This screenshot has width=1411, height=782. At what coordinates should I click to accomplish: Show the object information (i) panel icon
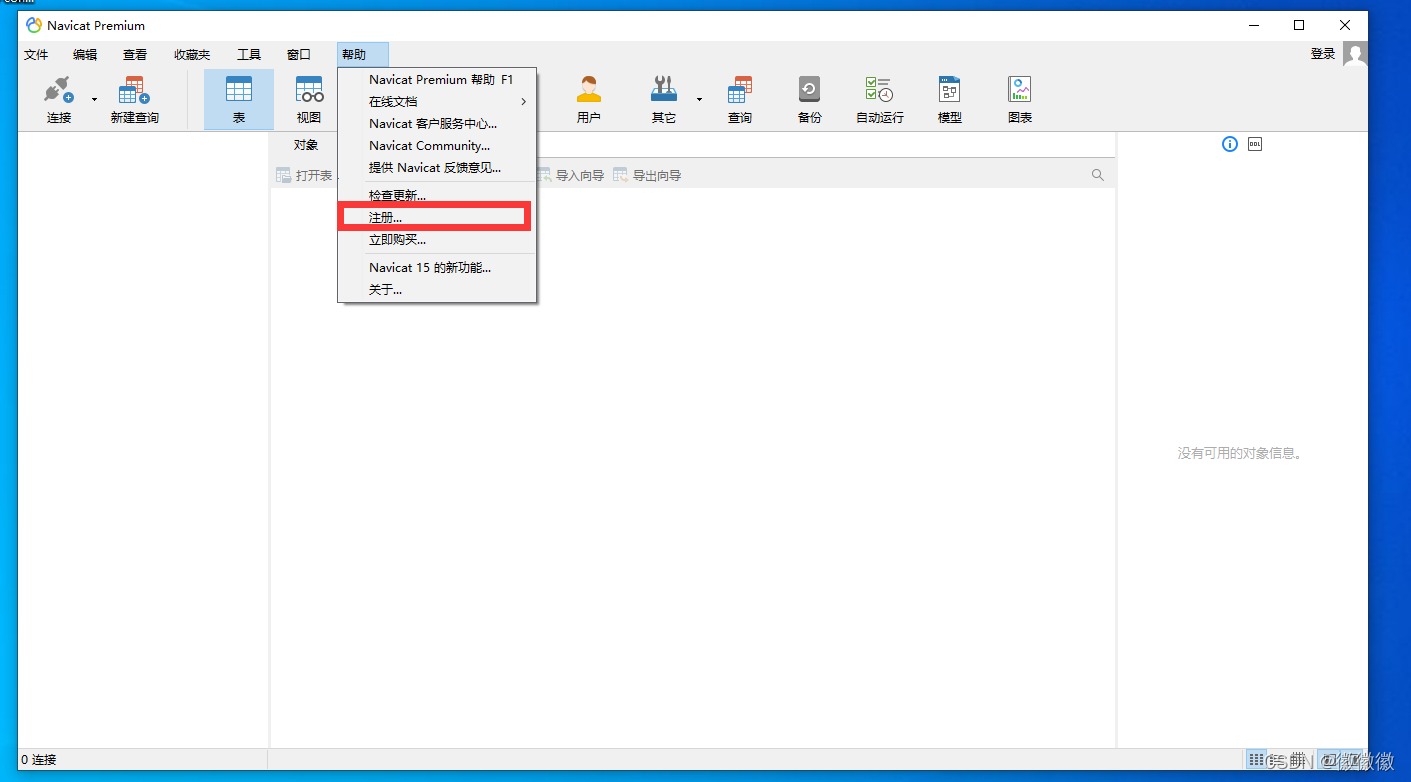[x=1230, y=144]
